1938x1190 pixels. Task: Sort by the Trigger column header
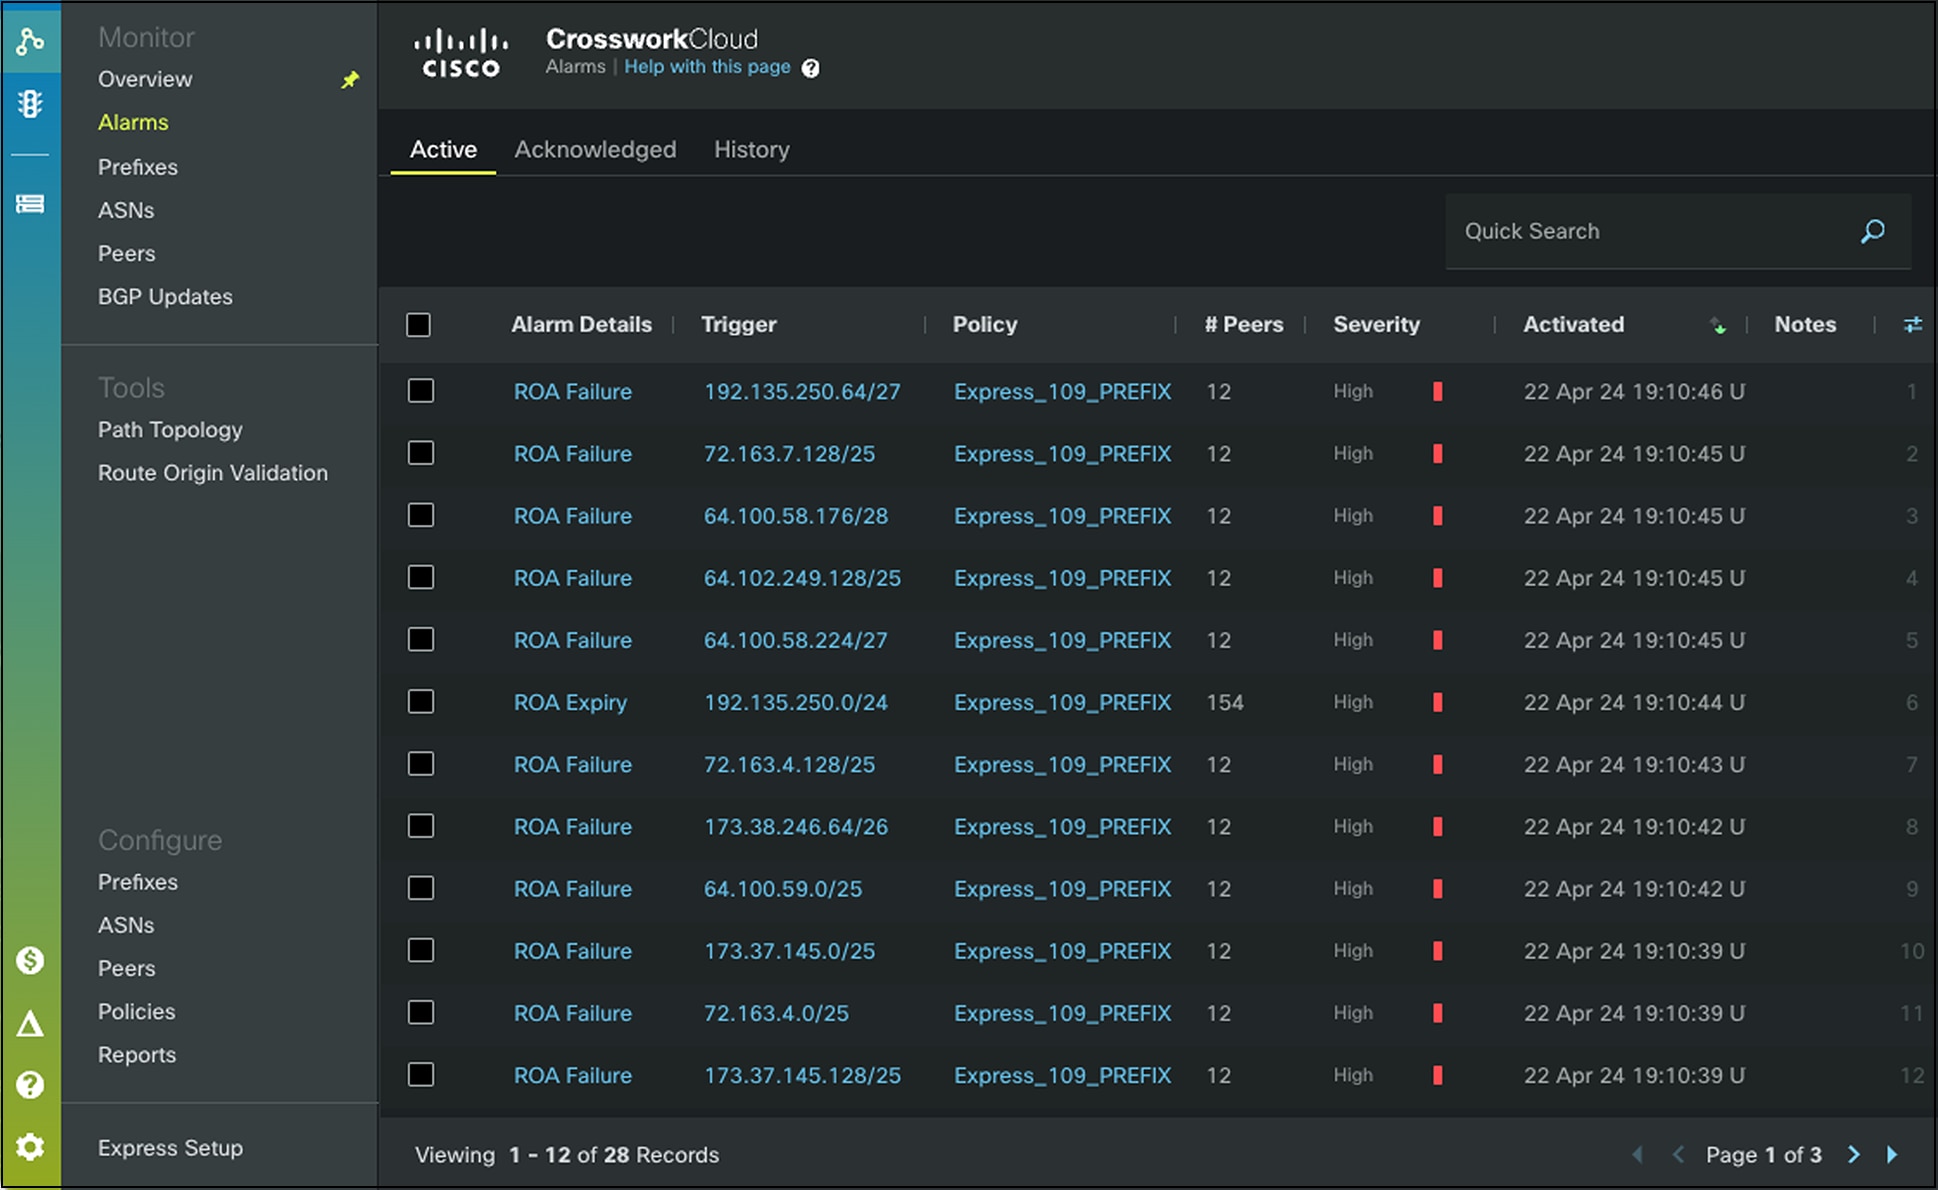point(738,324)
